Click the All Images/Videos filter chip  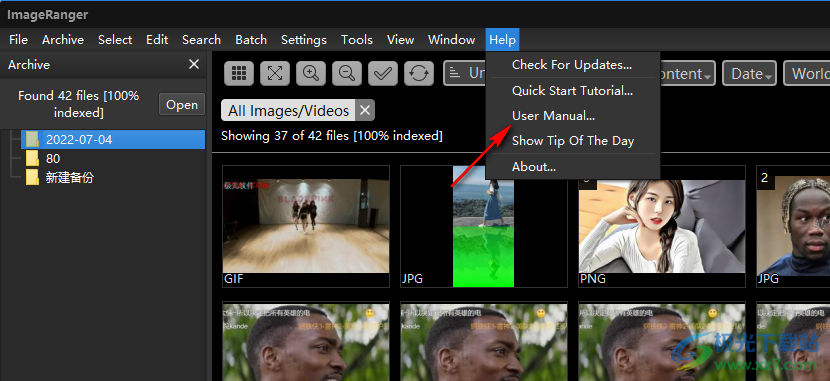click(x=288, y=110)
